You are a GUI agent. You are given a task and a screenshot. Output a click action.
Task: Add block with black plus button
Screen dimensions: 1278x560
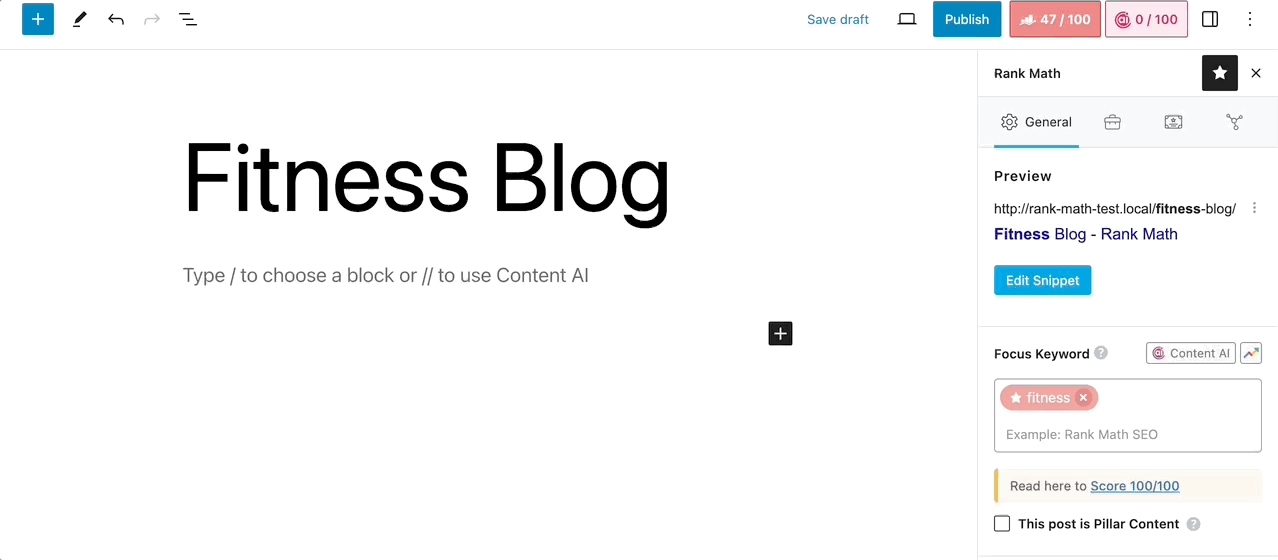coord(780,333)
